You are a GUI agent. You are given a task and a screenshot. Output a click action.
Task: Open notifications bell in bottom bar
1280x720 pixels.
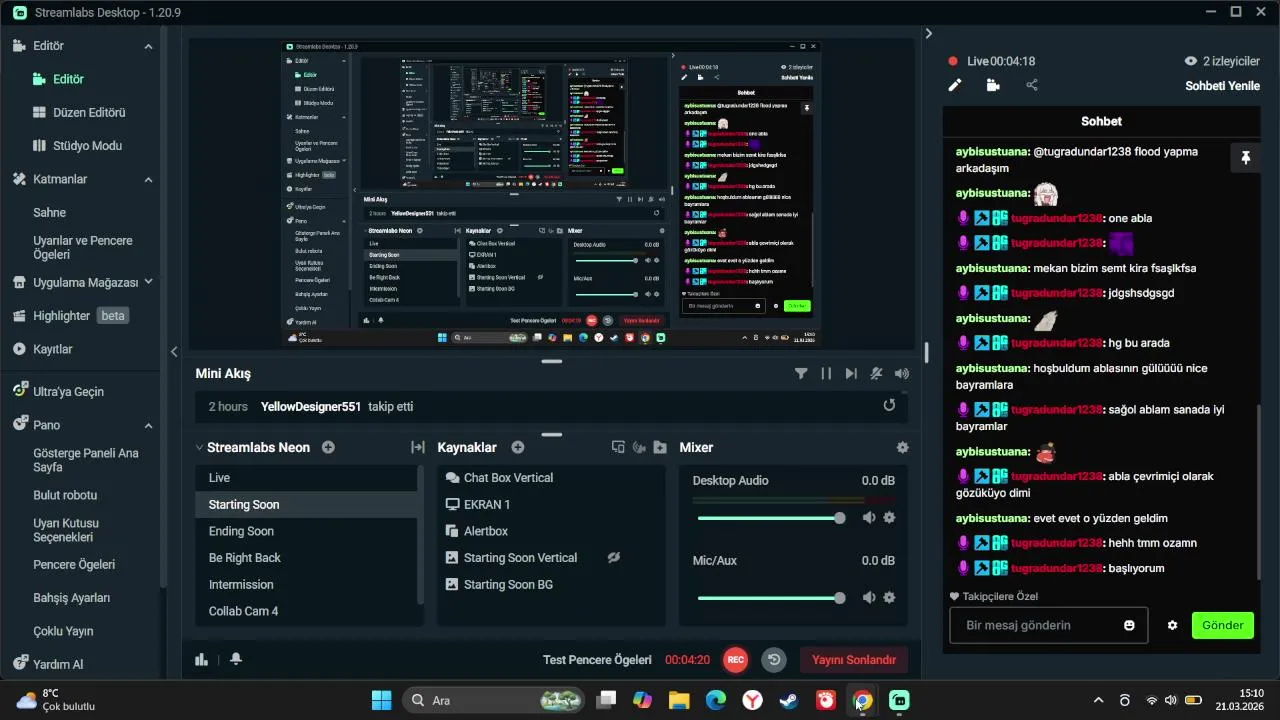(236, 659)
